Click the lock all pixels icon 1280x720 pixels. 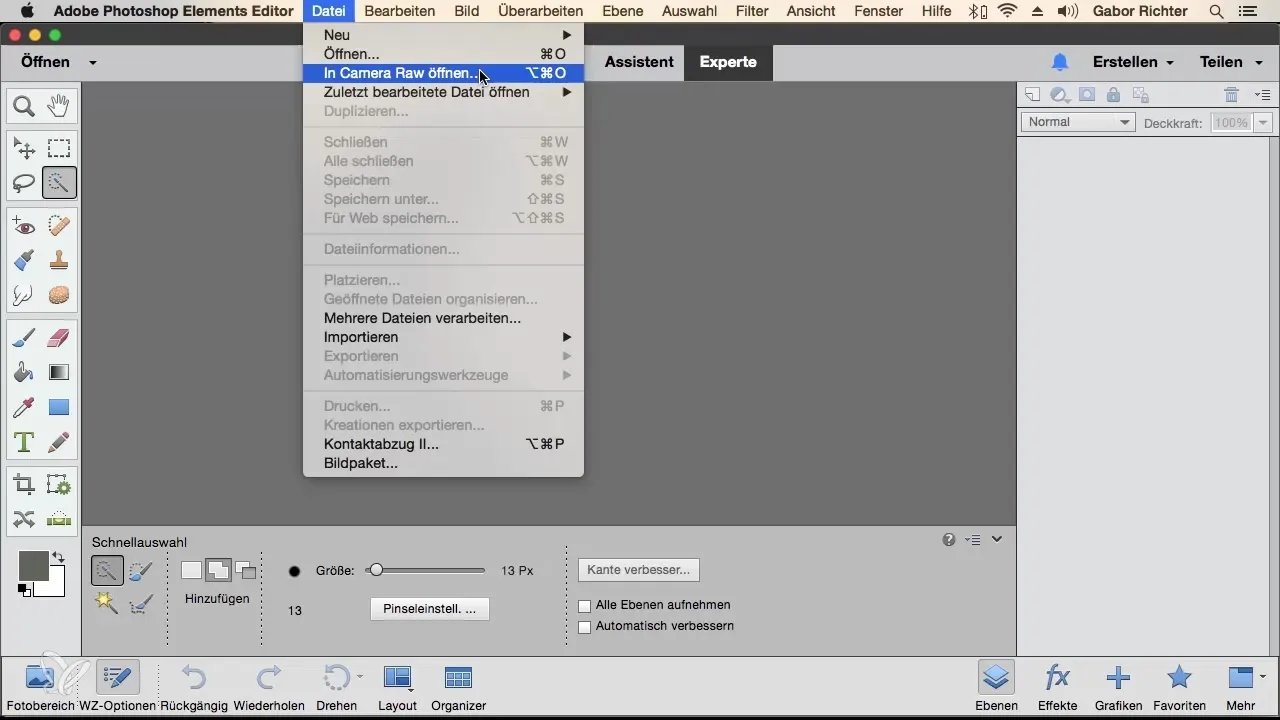coord(1113,95)
